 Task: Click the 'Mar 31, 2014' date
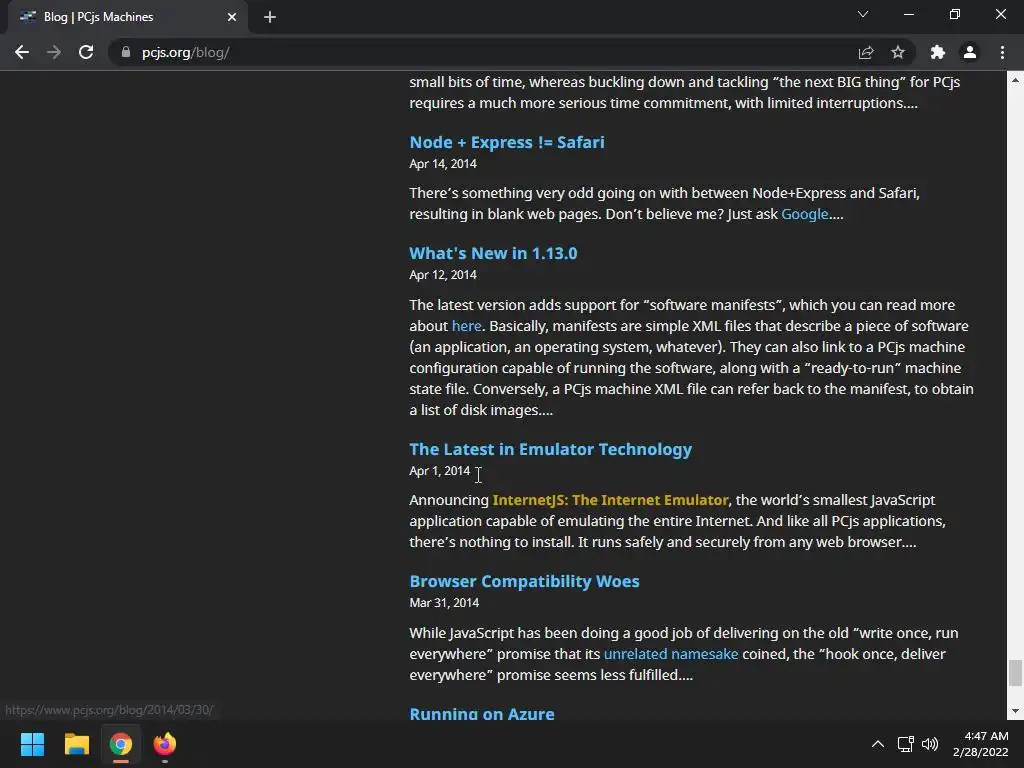pos(444,603)
